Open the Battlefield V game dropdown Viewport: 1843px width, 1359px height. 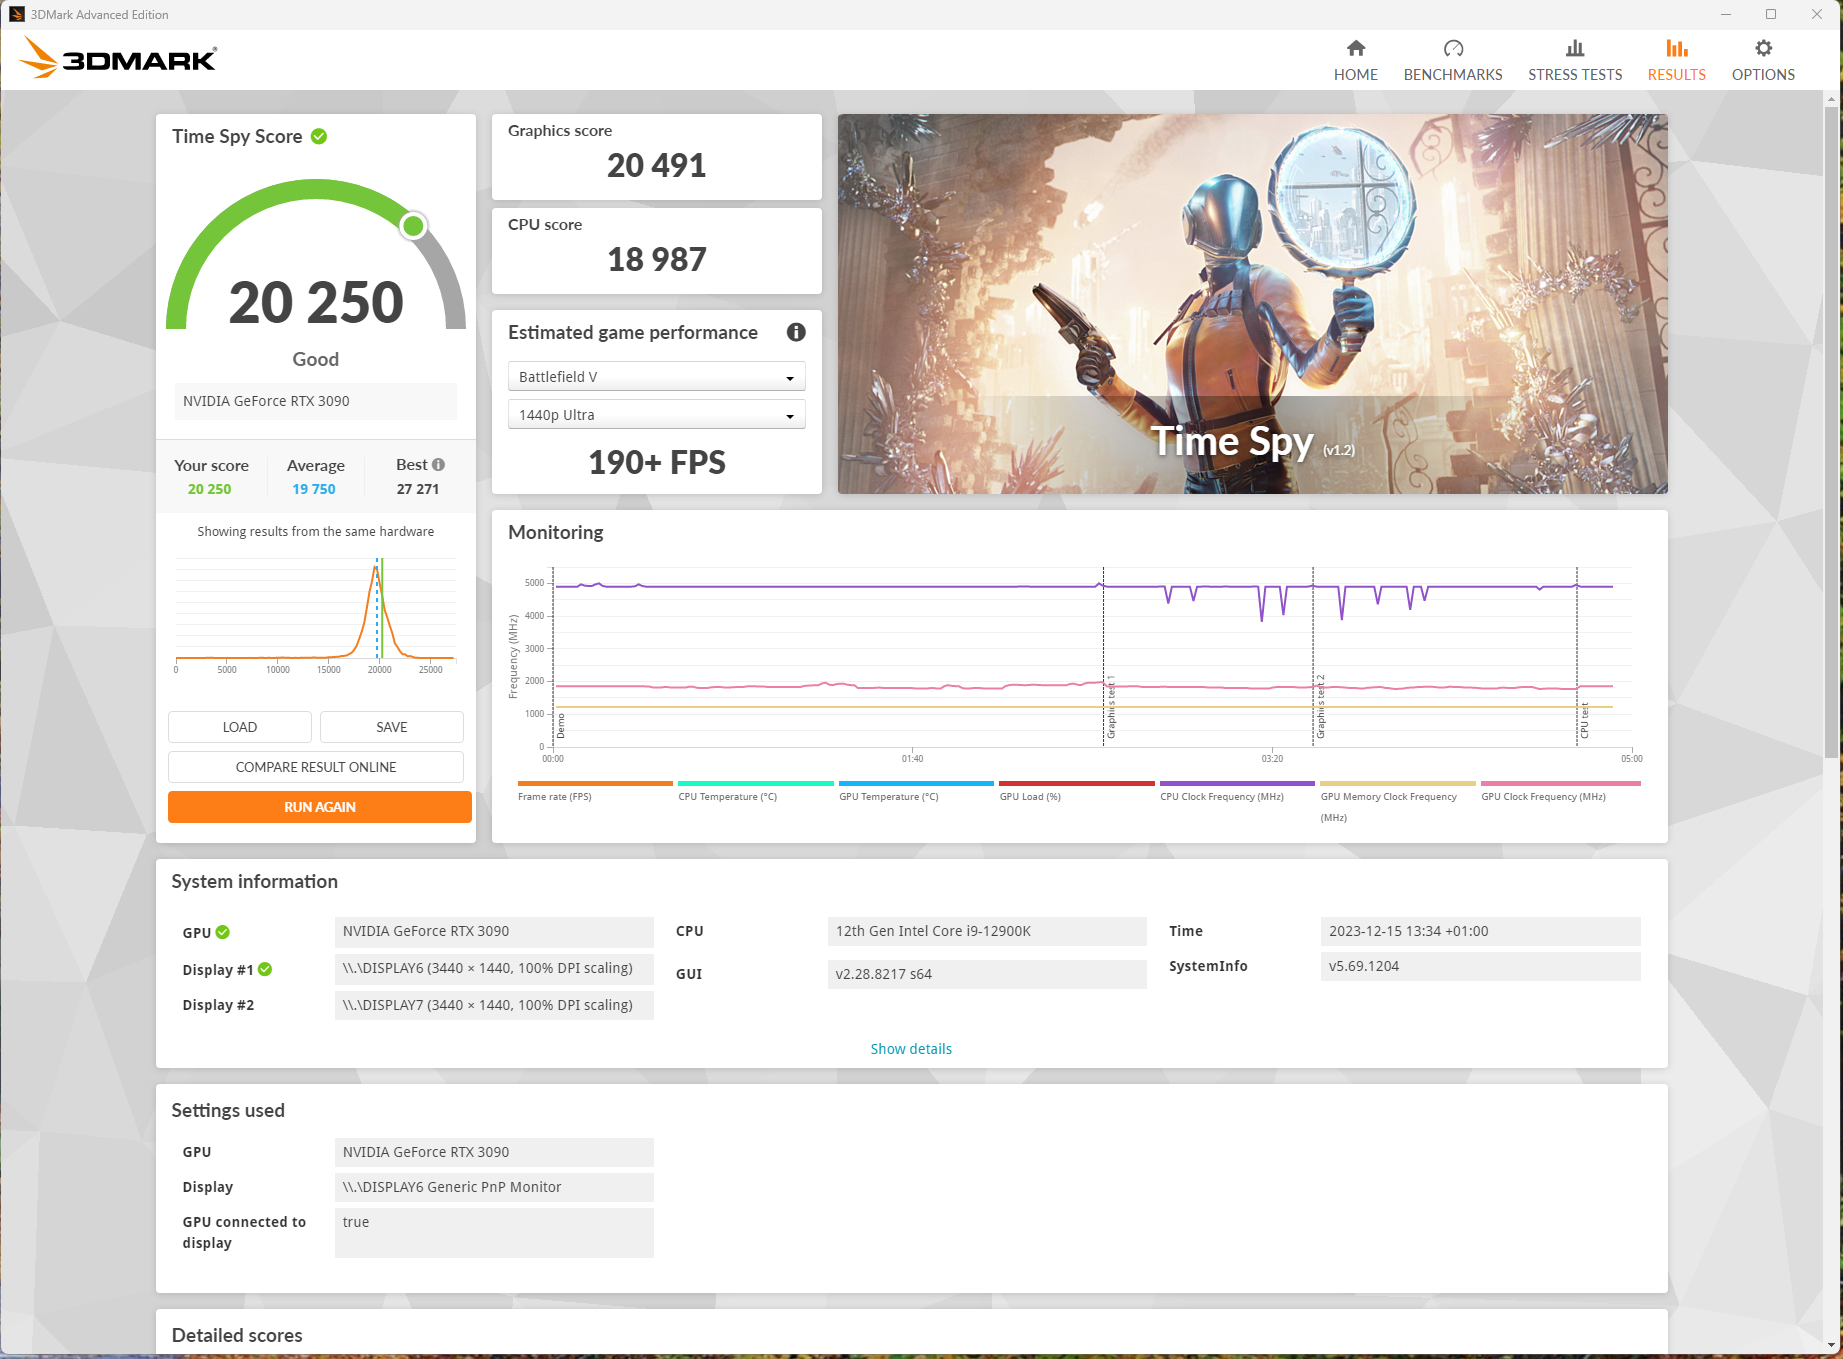657,377
